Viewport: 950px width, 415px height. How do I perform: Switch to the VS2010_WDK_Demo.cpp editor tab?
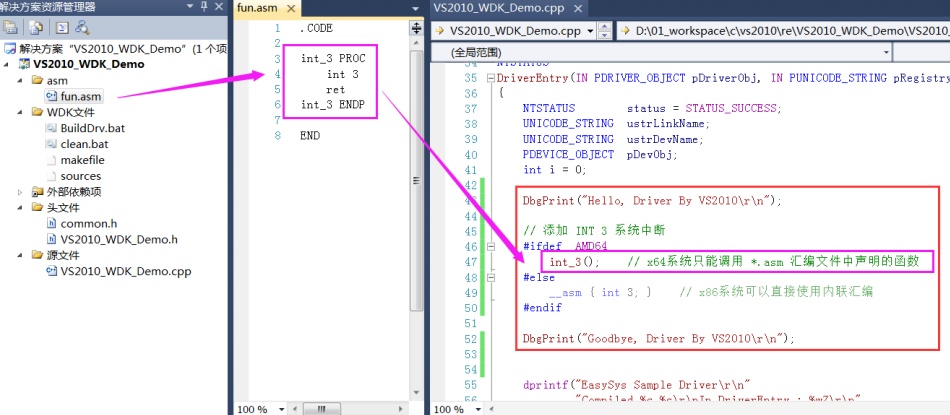(x=500, y=9)
